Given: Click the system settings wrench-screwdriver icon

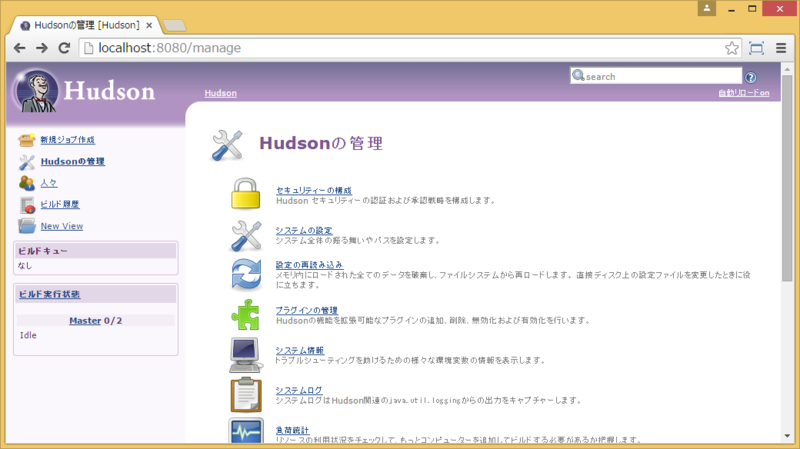Looking at the screenshot, I should (x=246, y=235).
